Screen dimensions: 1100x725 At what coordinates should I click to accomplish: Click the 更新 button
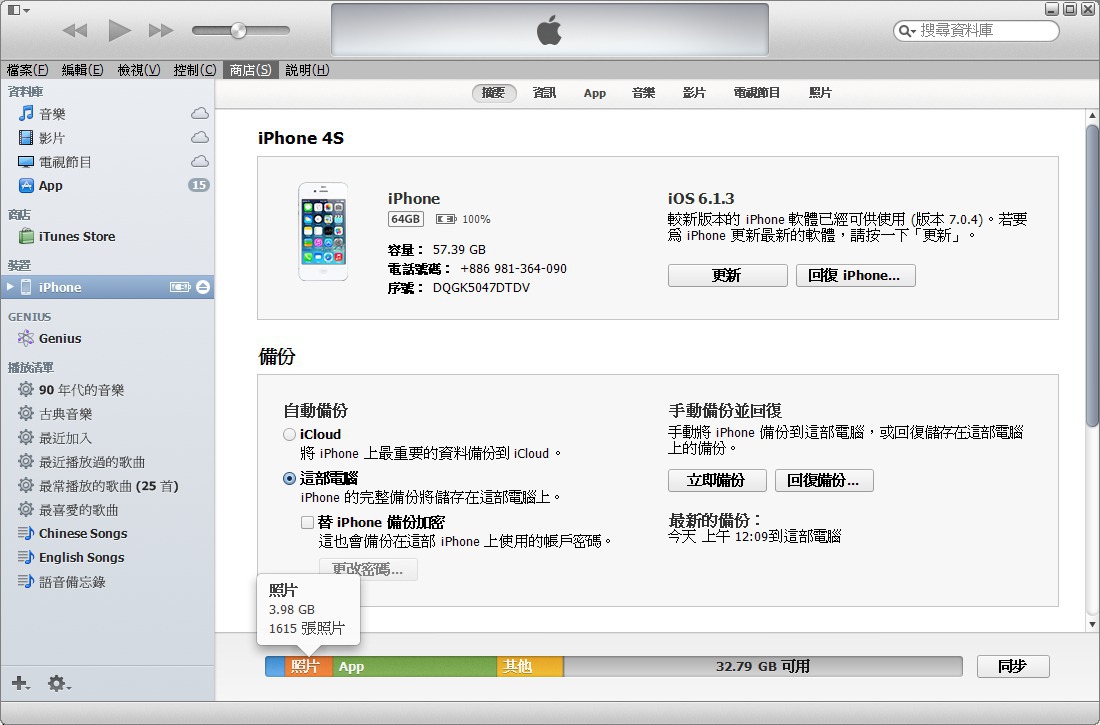click(x=727, y=275)
